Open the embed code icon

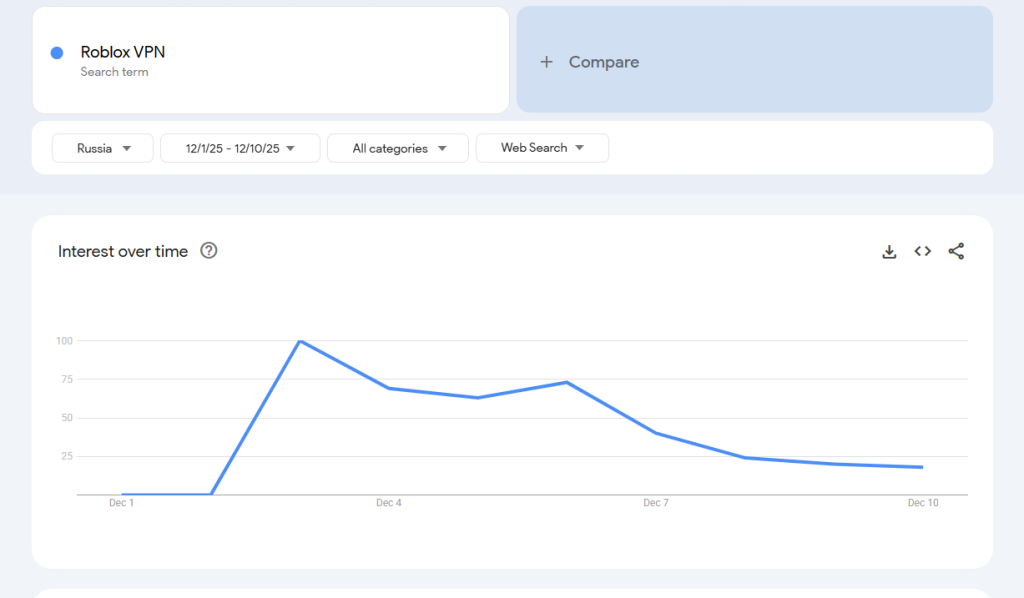click(922, 252)
